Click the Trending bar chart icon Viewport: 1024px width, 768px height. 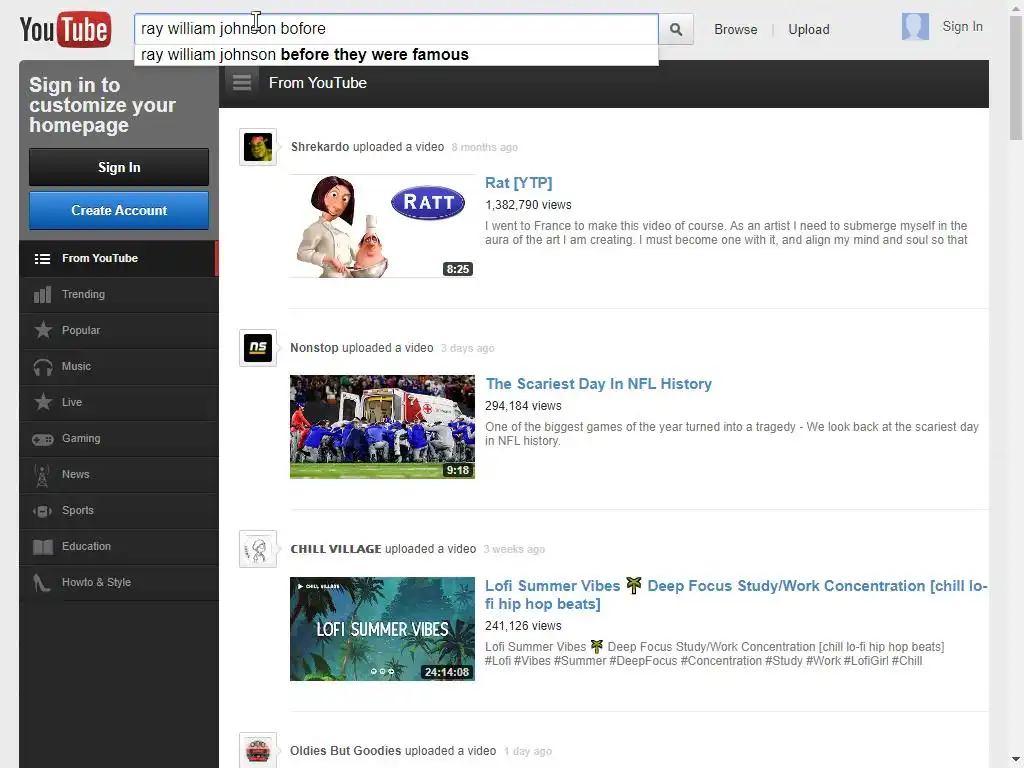point(42,295)
